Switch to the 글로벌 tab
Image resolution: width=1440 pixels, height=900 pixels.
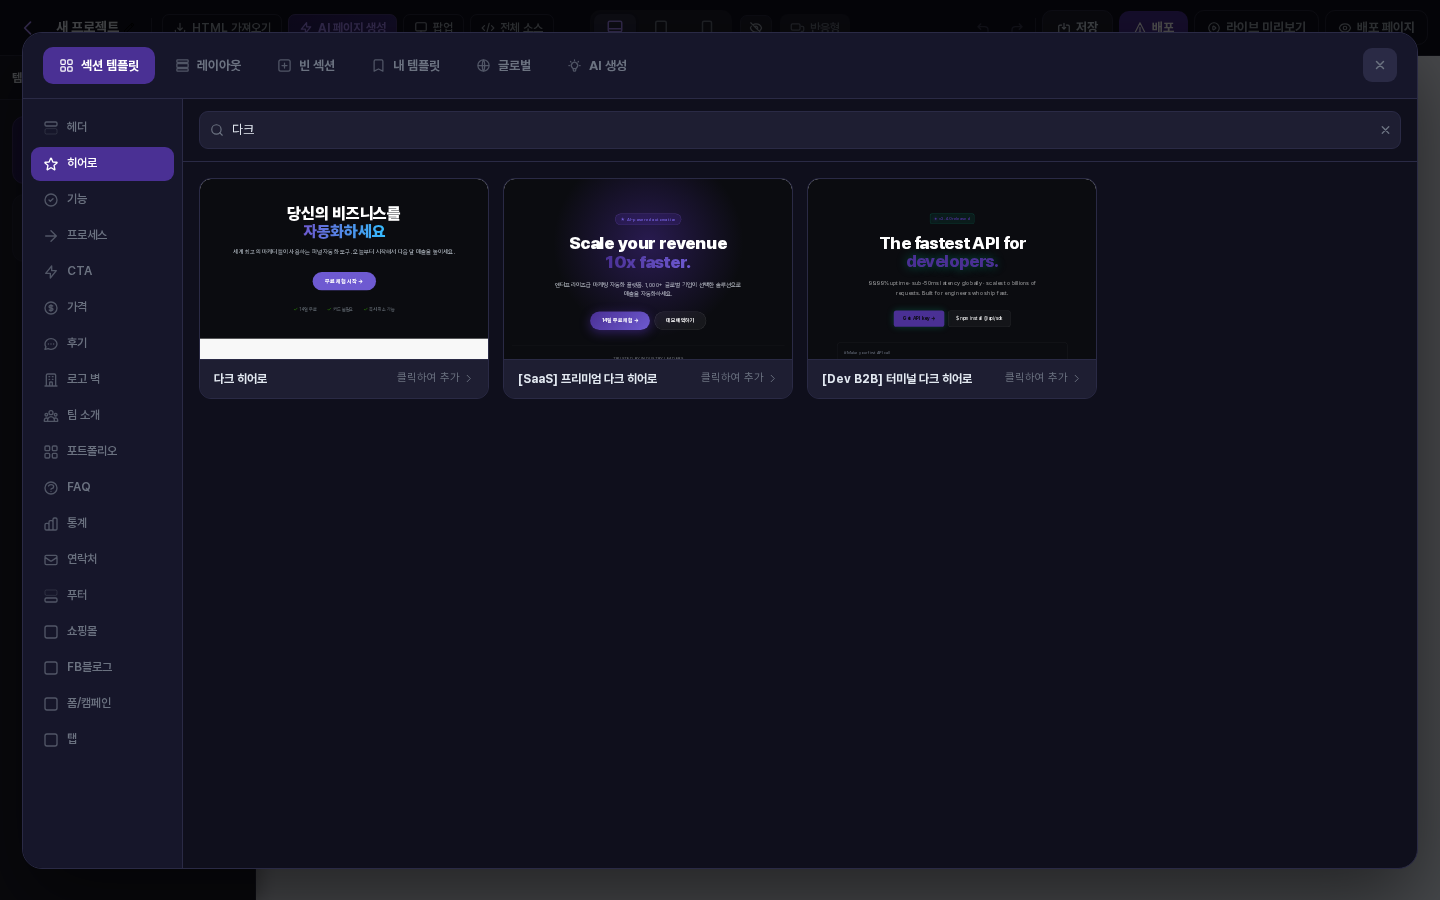(504, 65)
